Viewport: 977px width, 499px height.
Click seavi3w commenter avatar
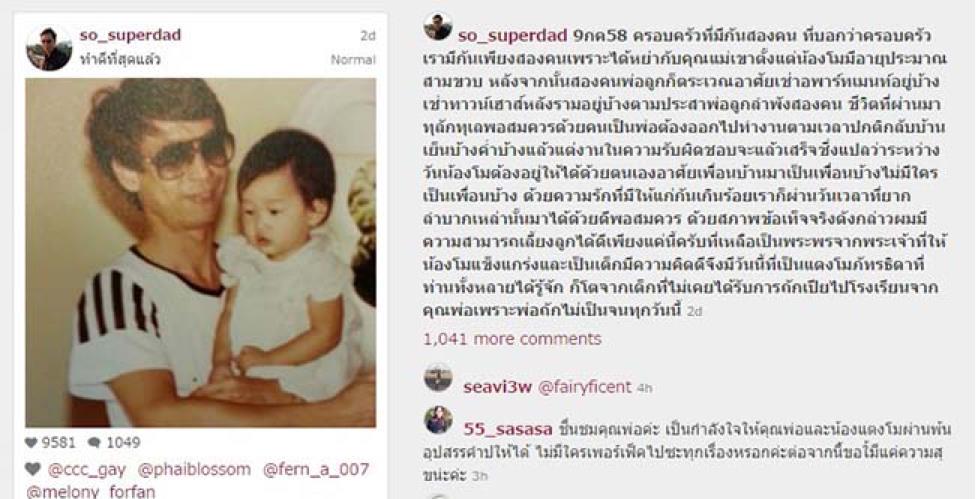pyautogui.click(x=438, y=379)
